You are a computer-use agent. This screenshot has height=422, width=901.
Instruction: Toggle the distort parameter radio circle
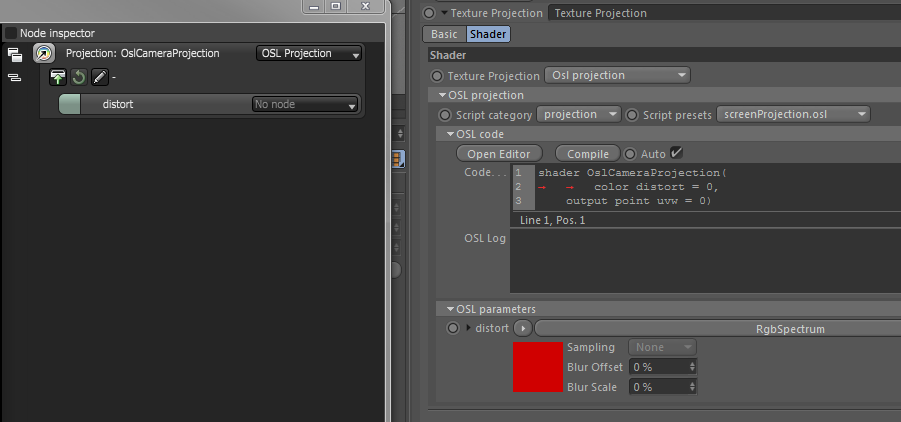pyautogui.click(x=453, y=328)
